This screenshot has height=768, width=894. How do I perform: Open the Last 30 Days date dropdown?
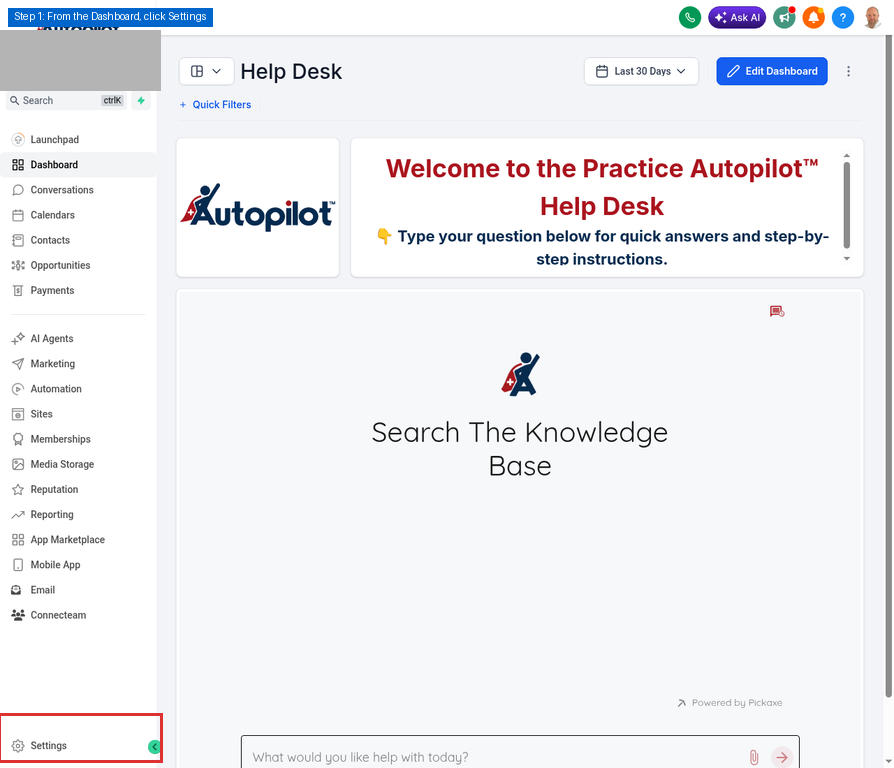(641, 71)
